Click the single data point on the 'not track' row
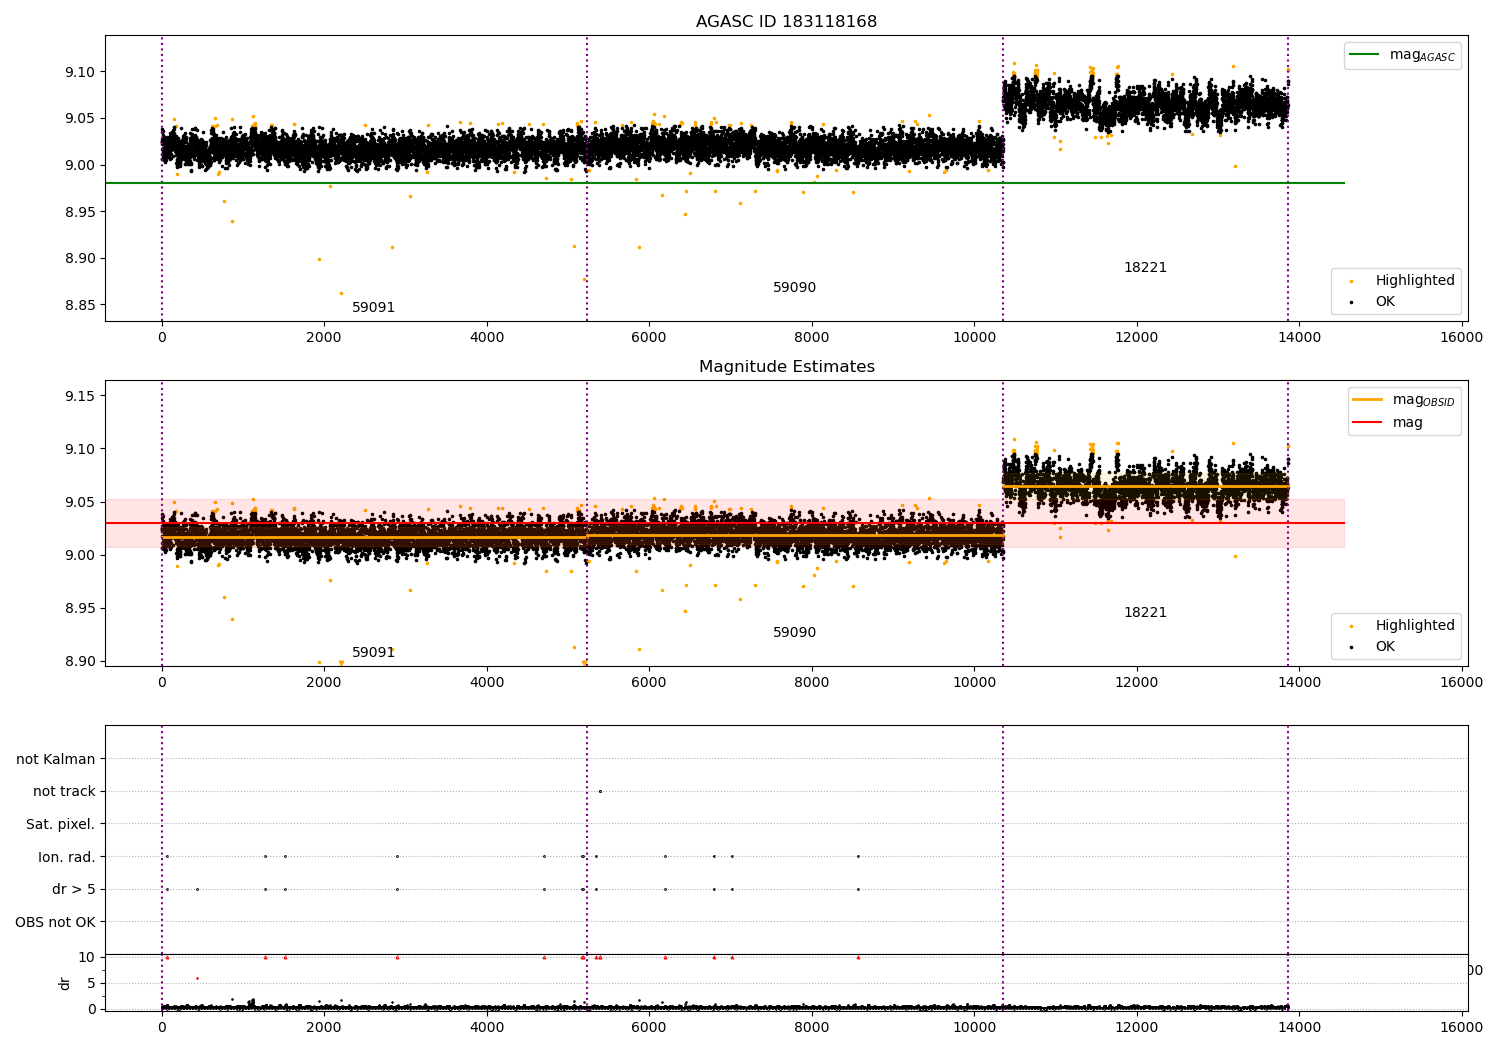 pos(600,792)
